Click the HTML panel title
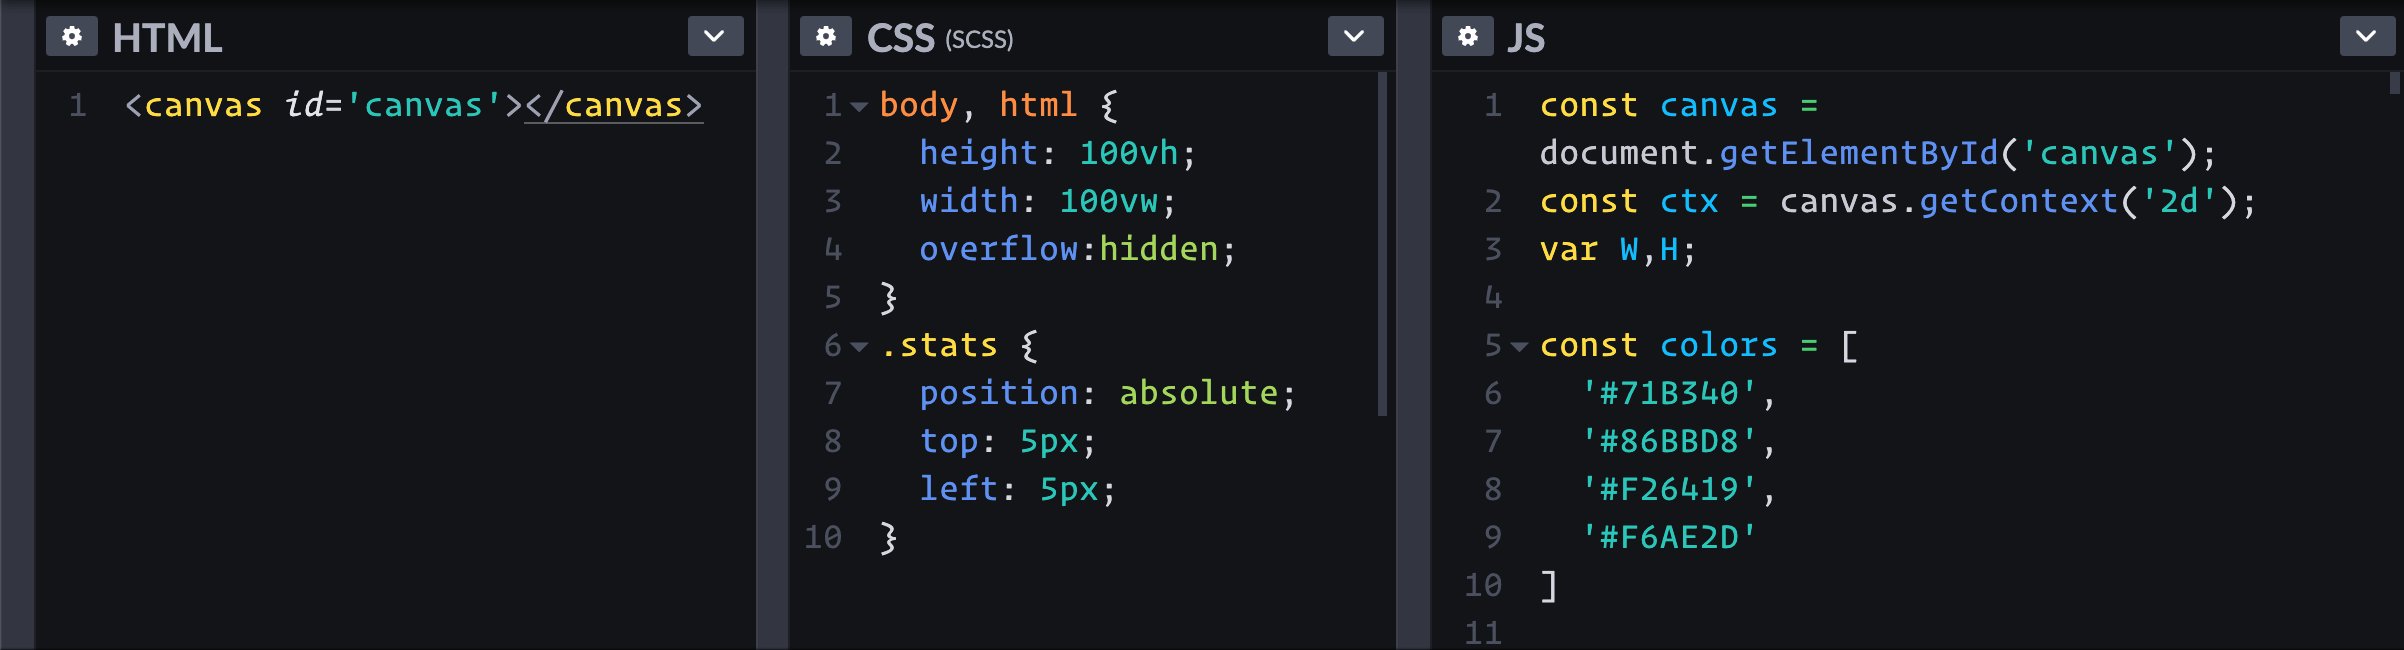 [x=167, y=38]
